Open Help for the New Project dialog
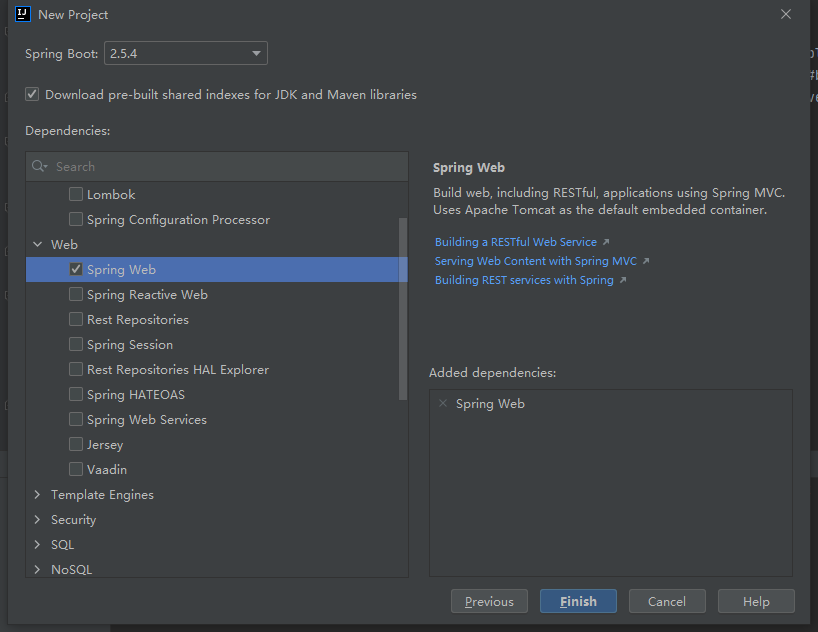This screenshot has width=818, height=632. [x=756, y=601]
